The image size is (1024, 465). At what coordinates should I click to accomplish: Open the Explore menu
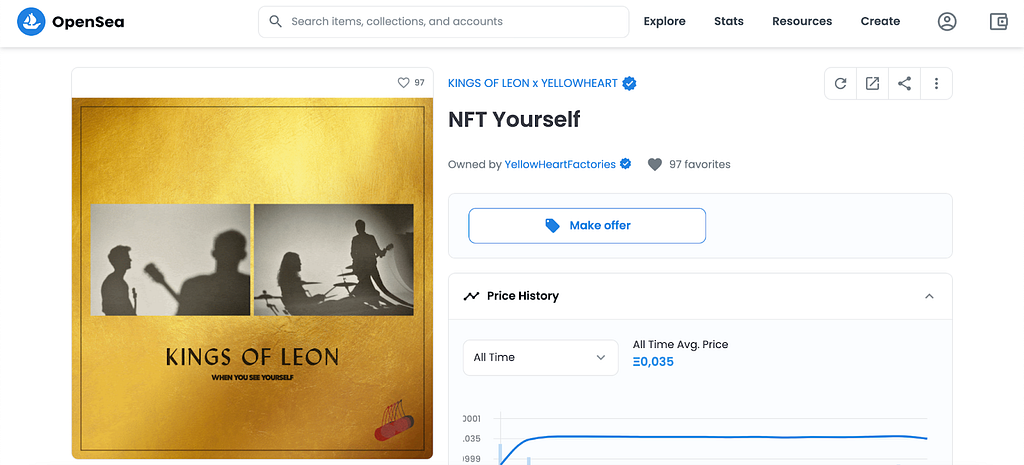coord(664,22)
